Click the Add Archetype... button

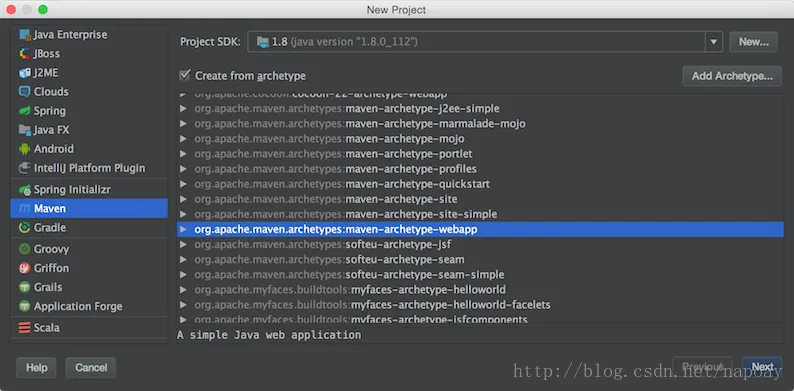coord(732,76)
